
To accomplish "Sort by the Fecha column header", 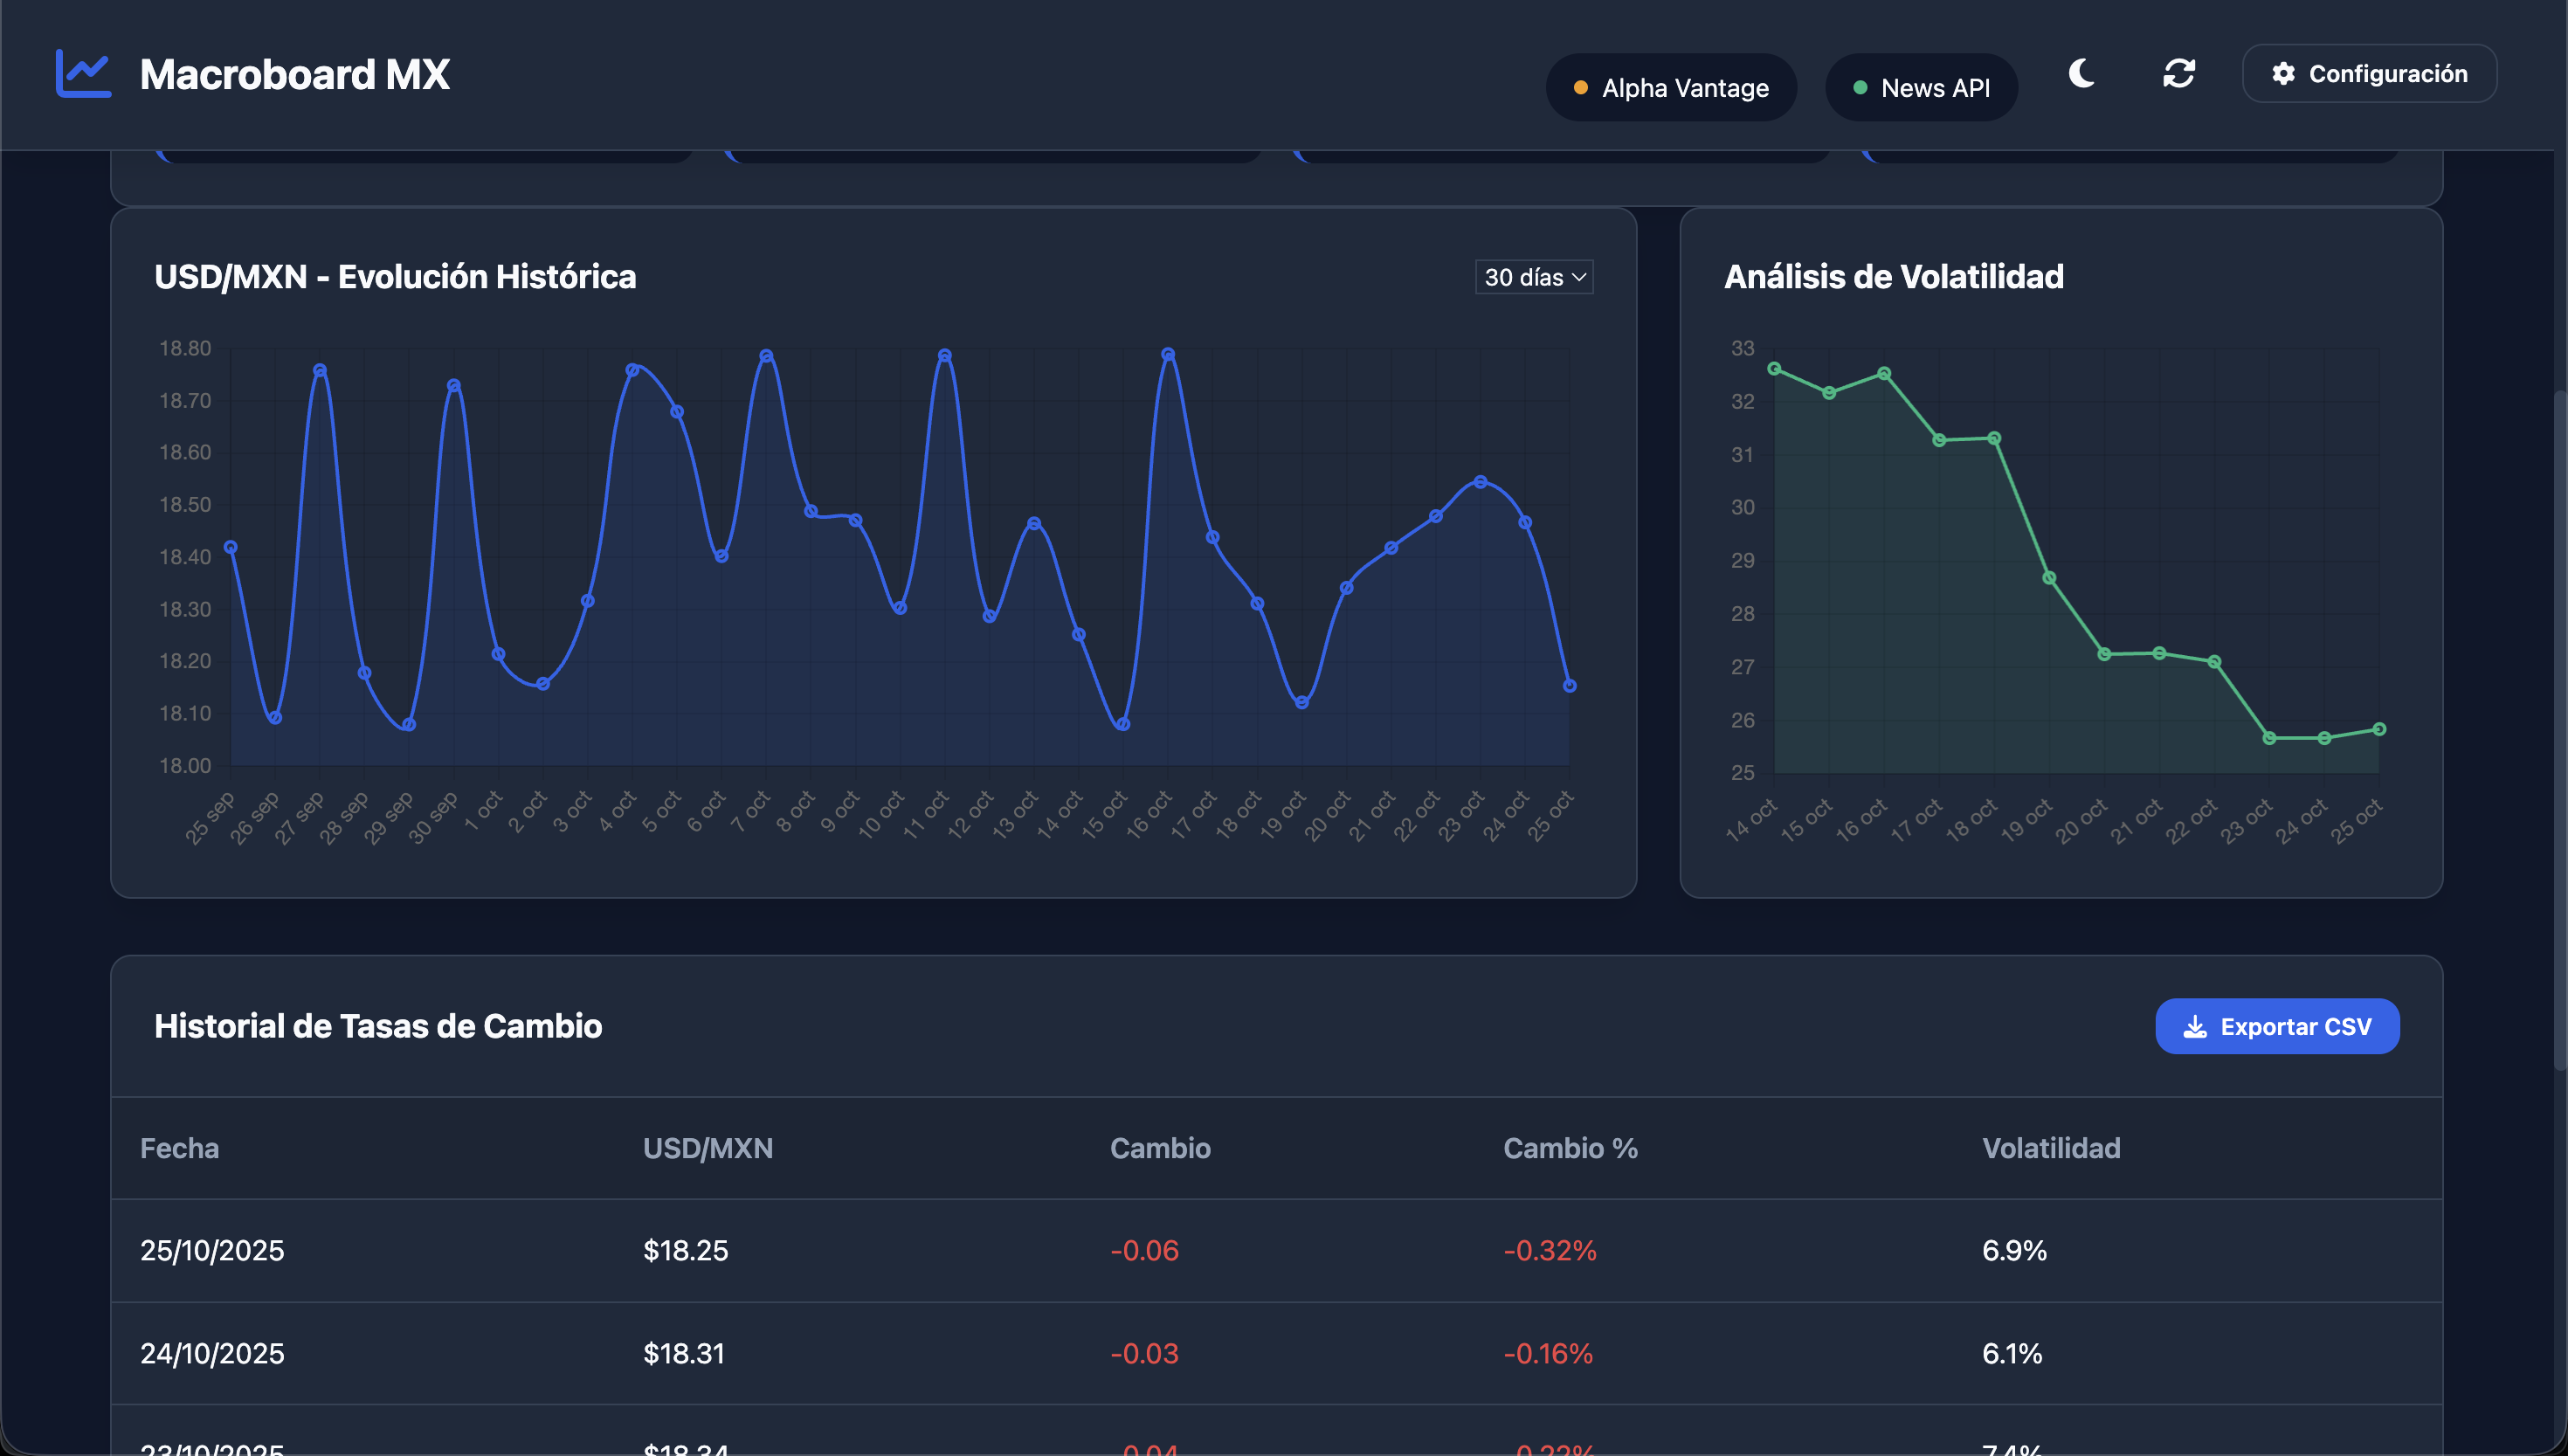I will pyautogui.click(x=179, y=1148).
